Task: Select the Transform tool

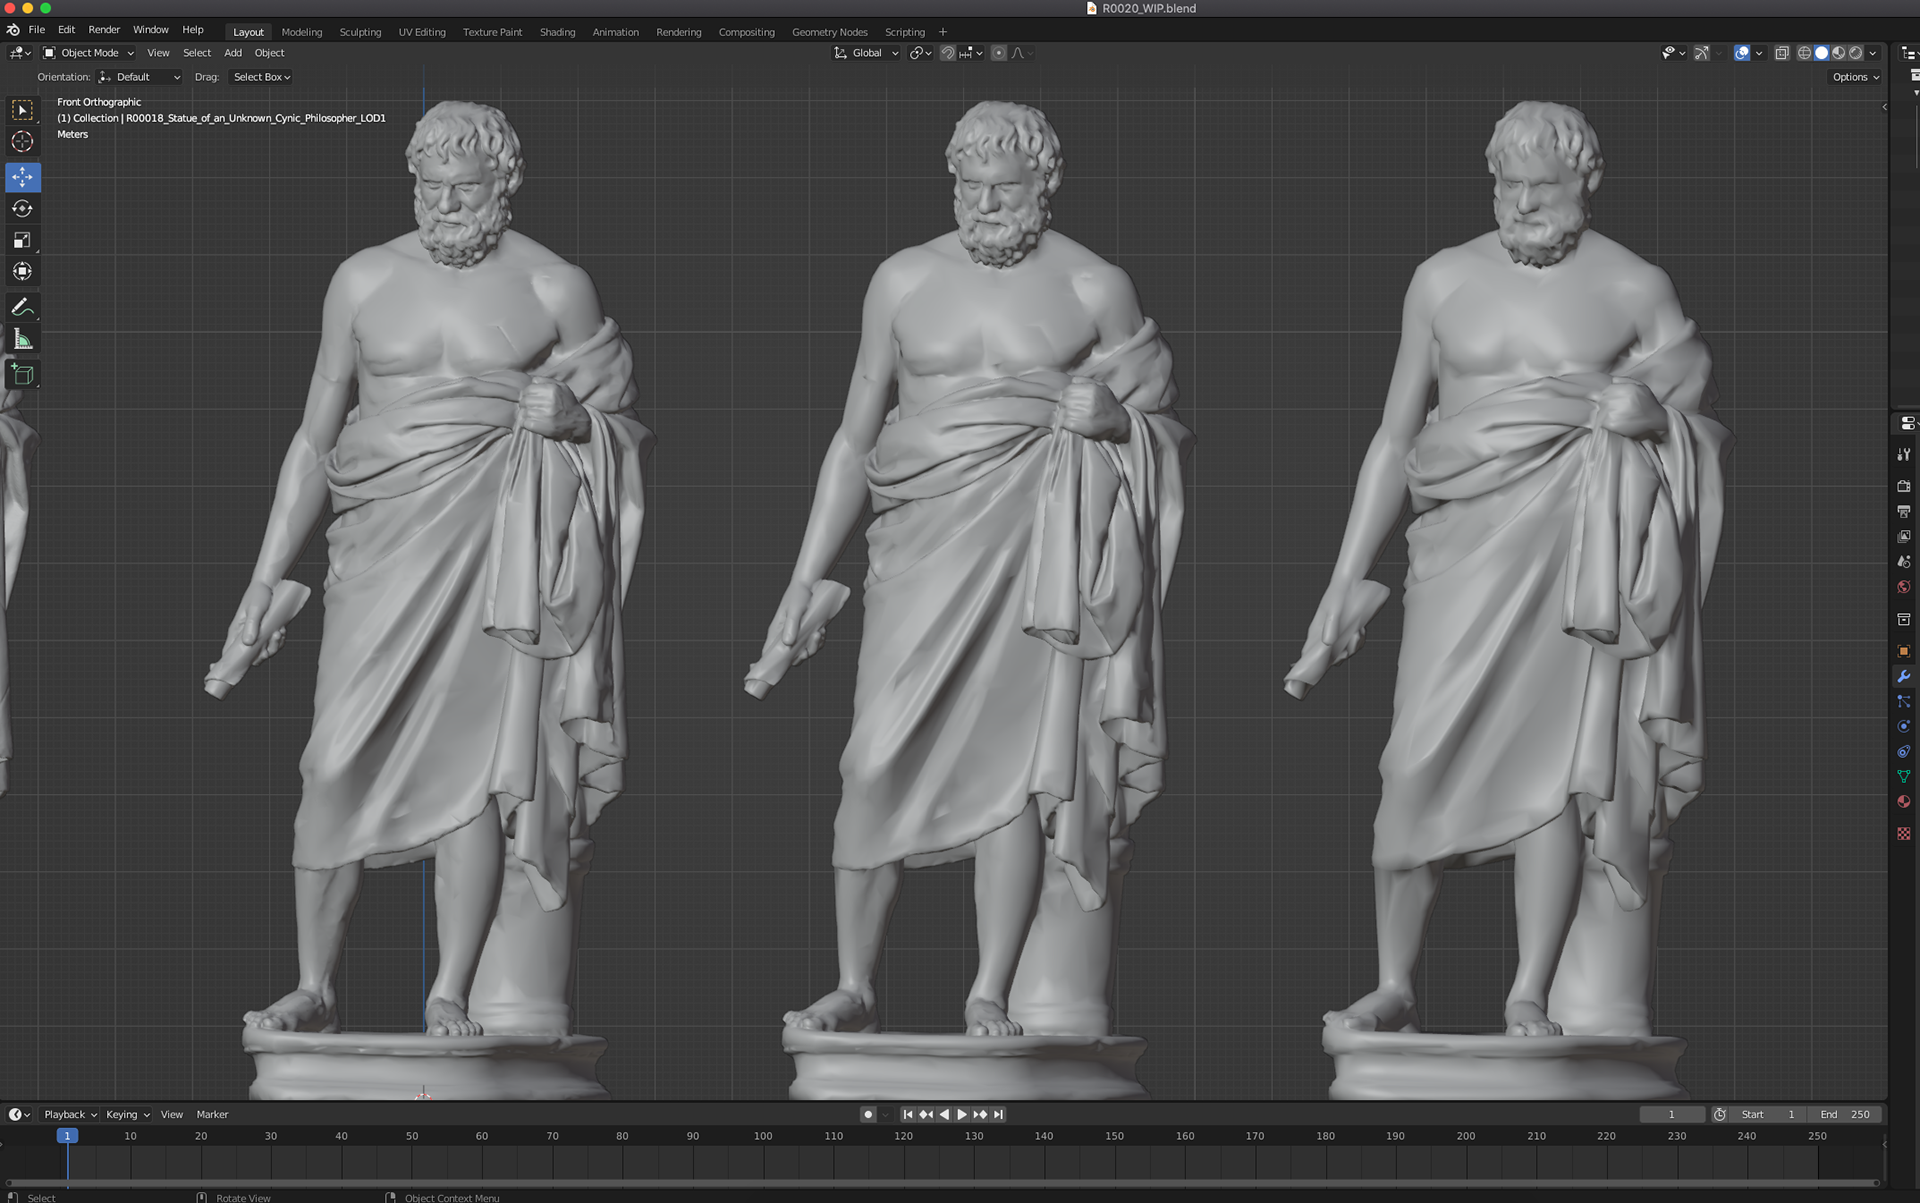Action: (x=22, y=272)
